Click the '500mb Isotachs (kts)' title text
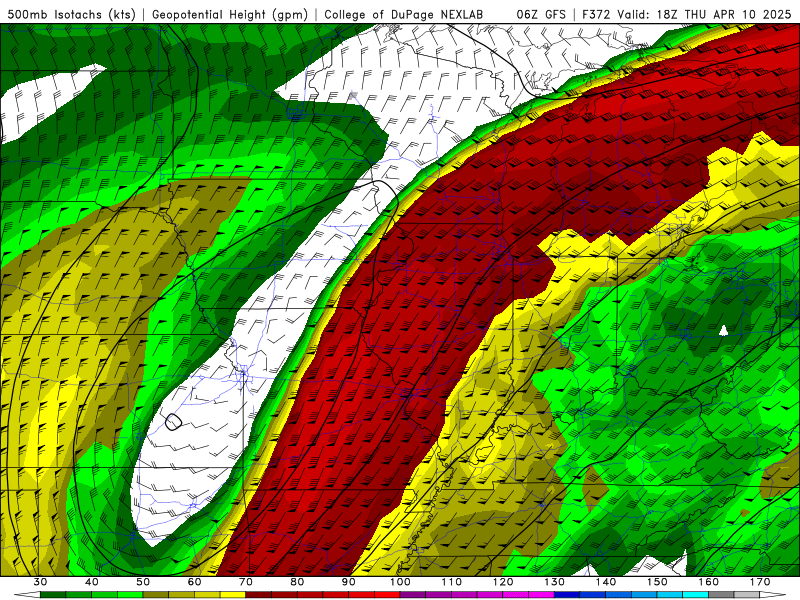 tap(71, 15)
